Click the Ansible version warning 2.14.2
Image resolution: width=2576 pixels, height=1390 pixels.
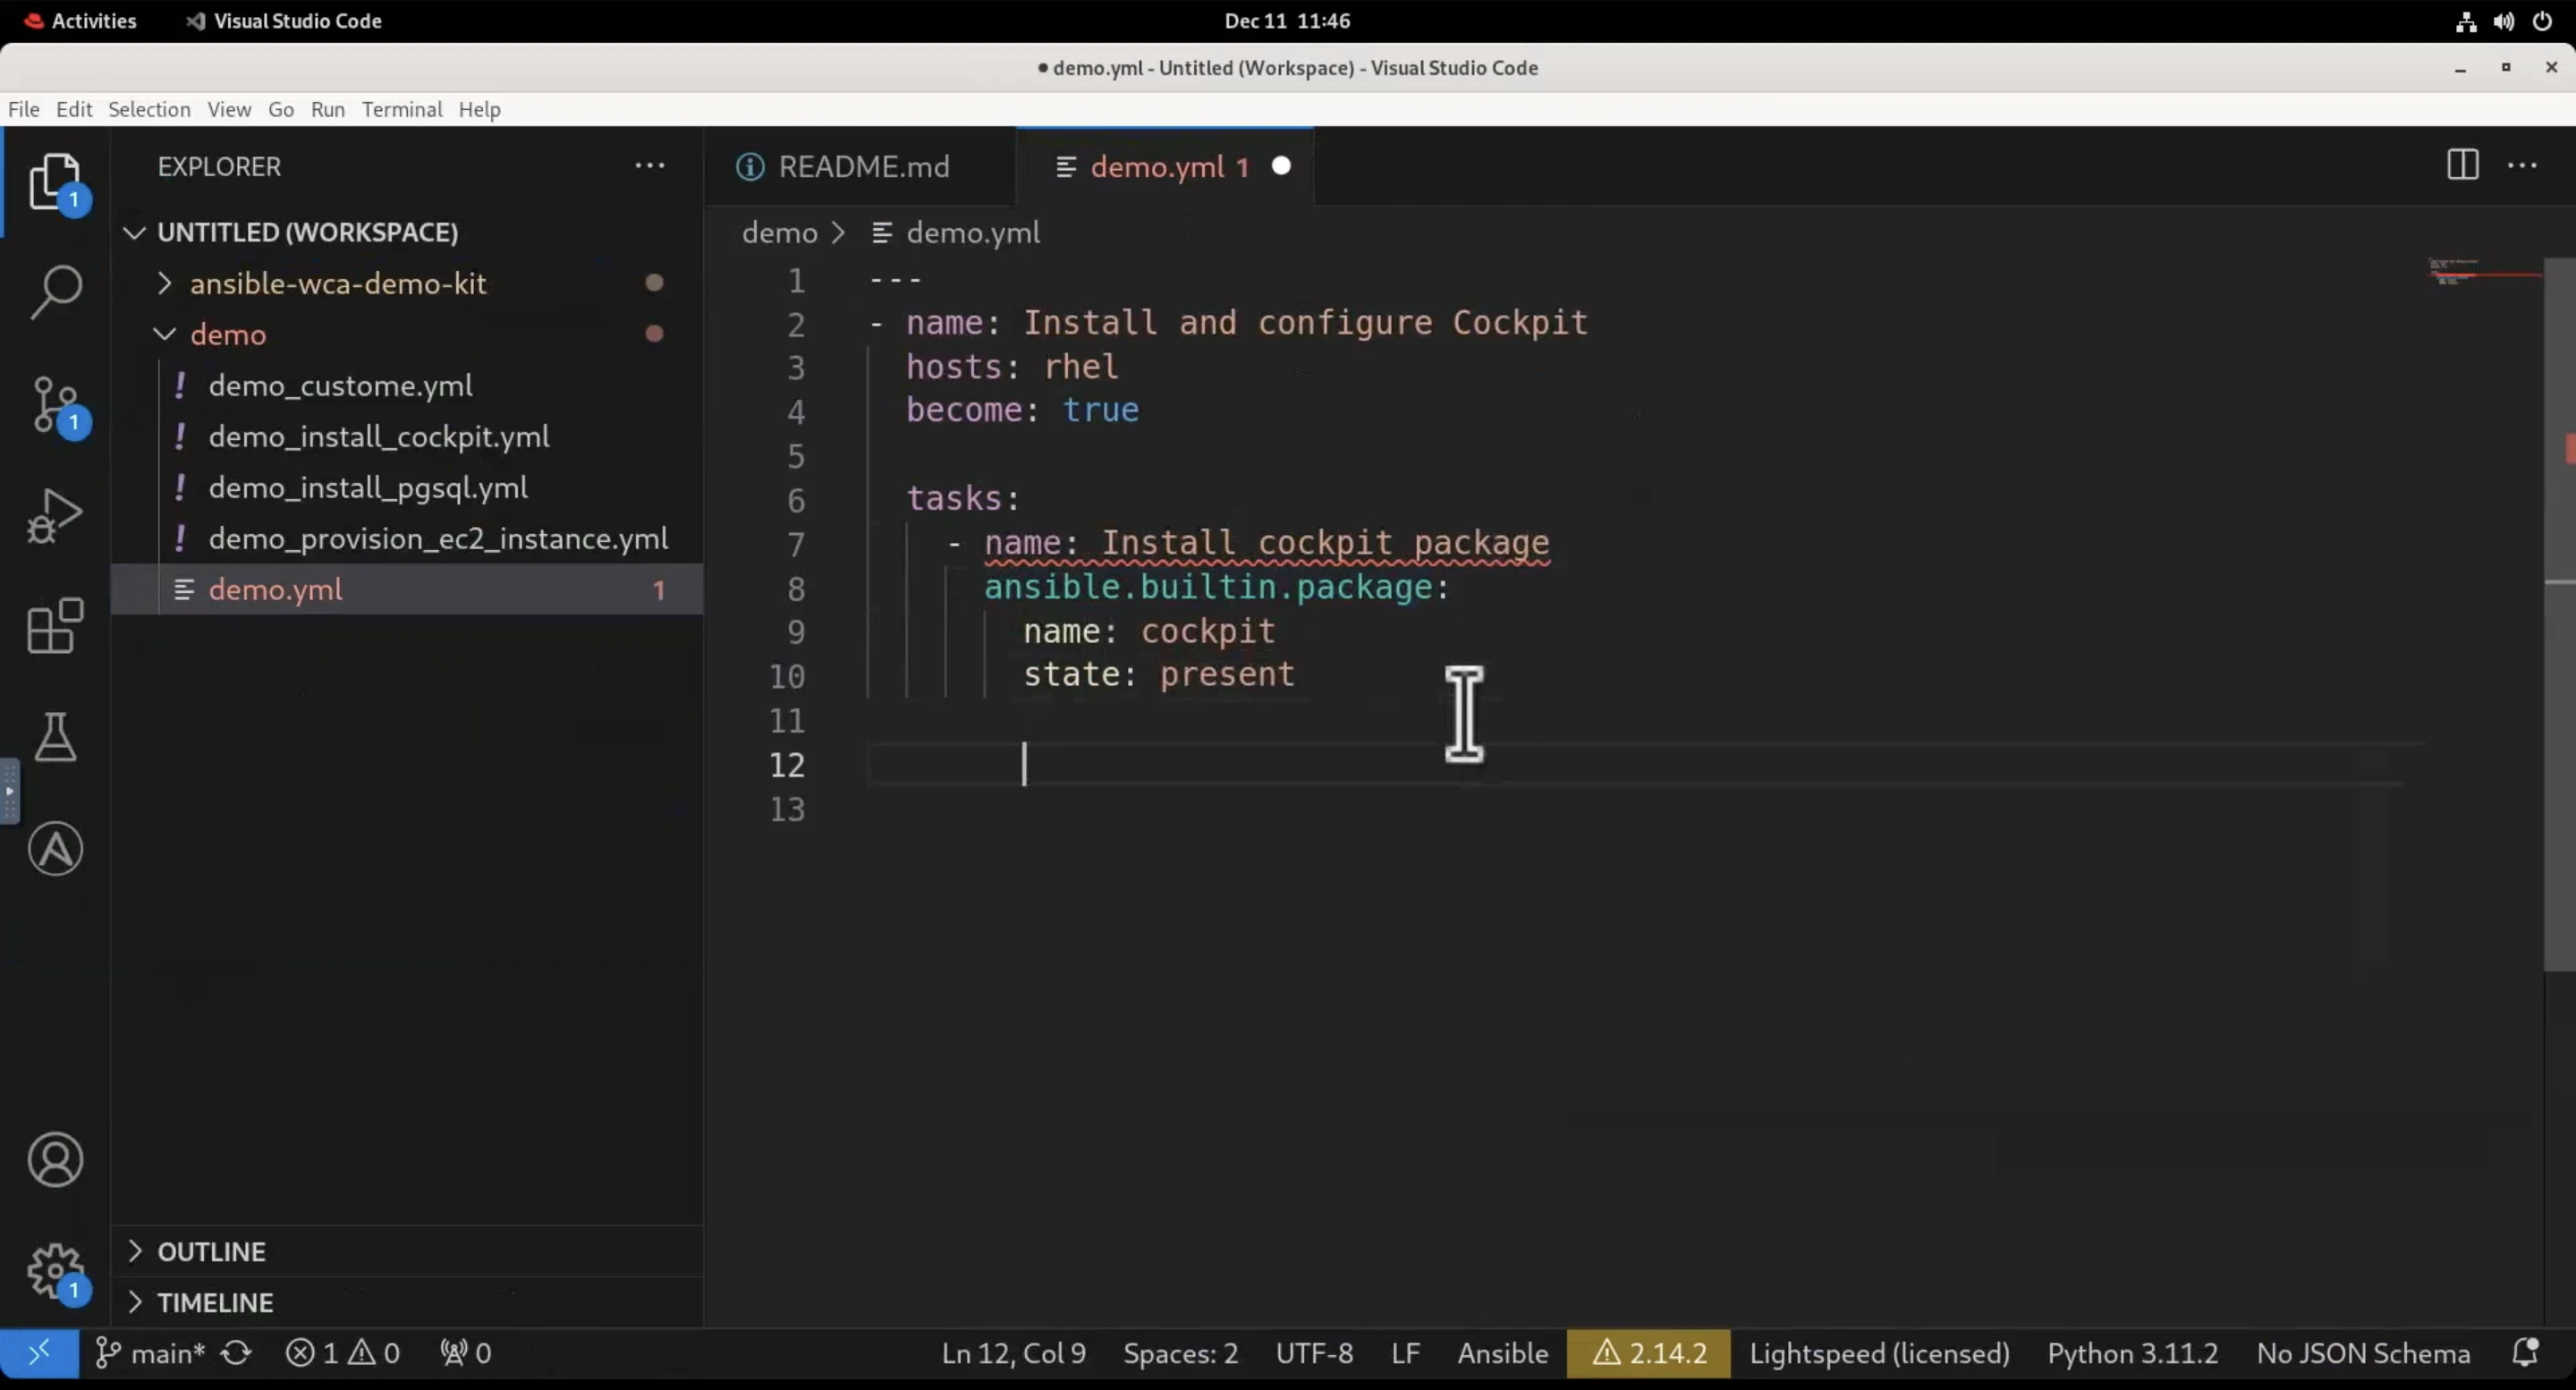coord(1648,1354)
